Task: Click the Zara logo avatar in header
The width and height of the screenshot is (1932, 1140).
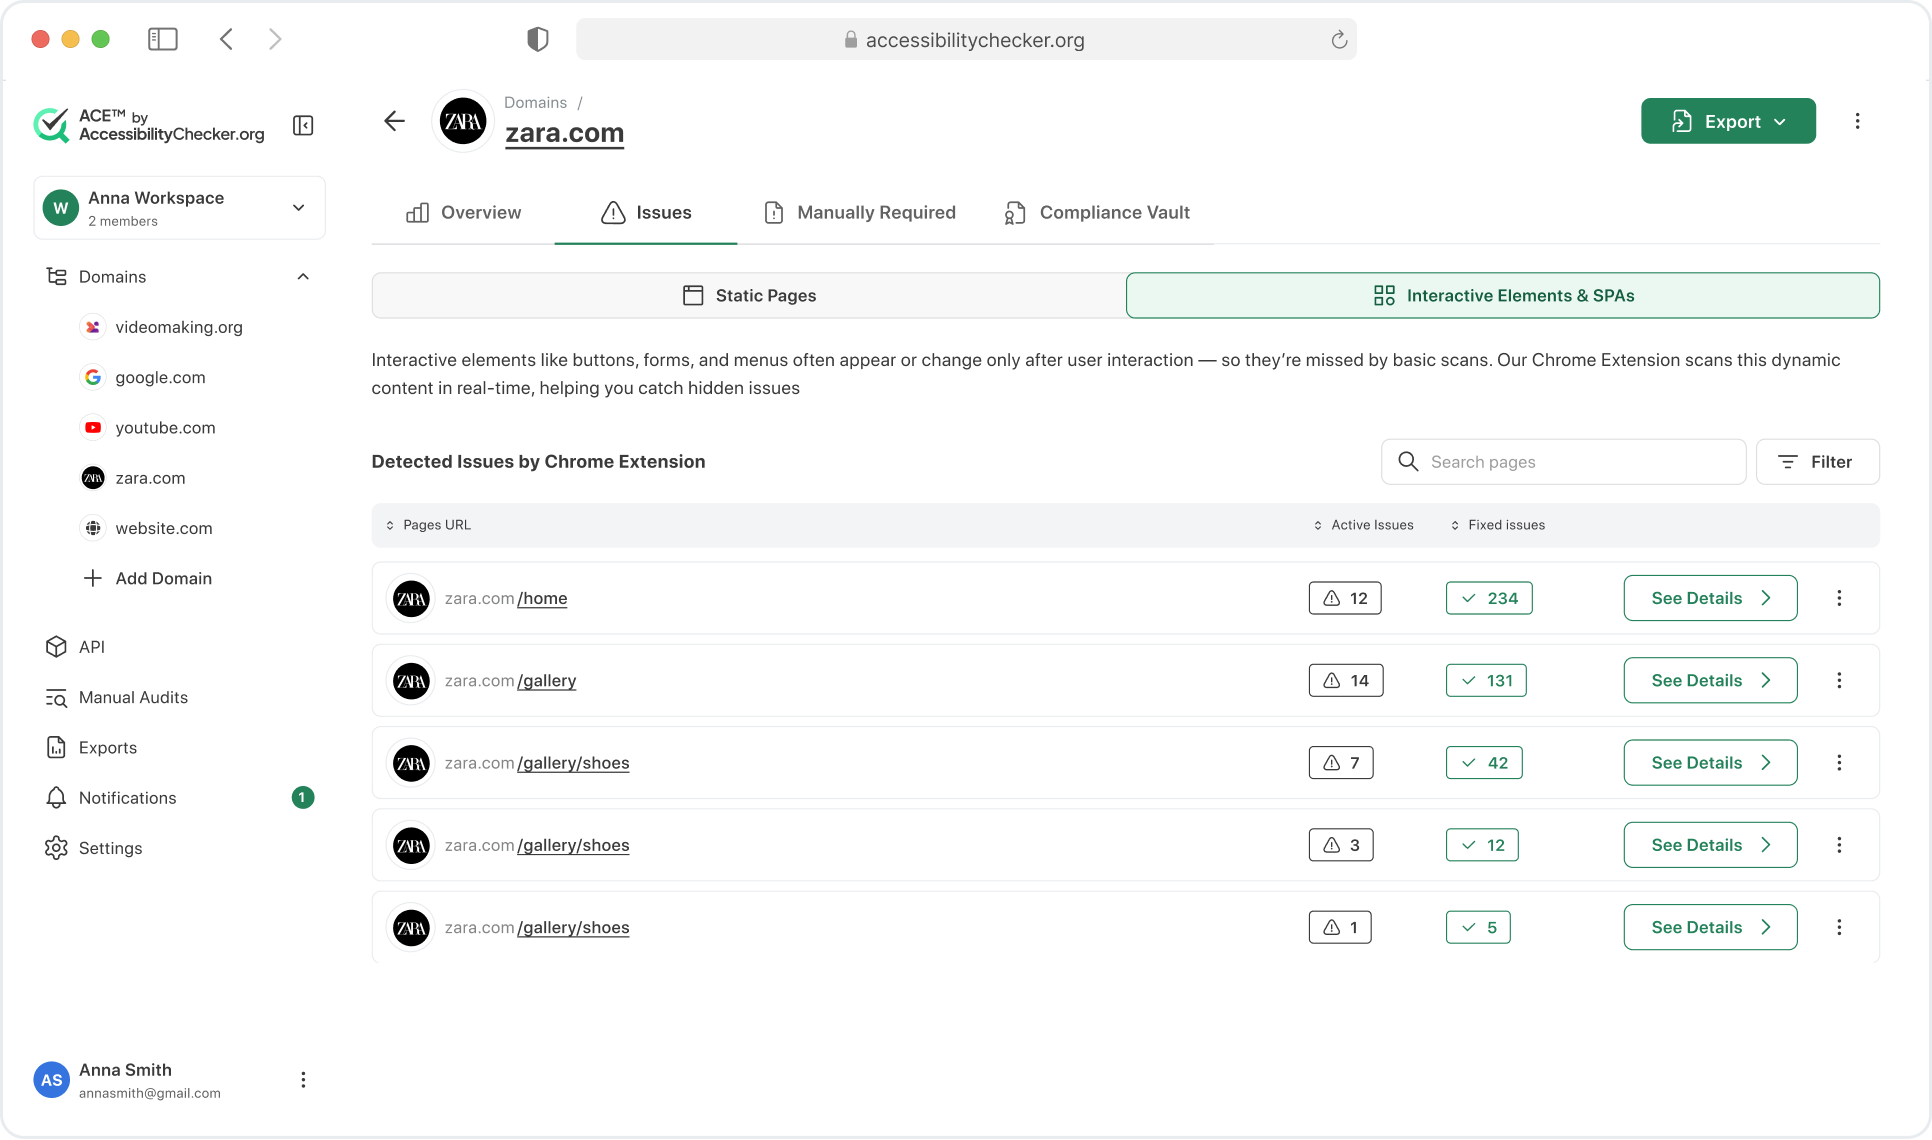Action: coord(463,121)
